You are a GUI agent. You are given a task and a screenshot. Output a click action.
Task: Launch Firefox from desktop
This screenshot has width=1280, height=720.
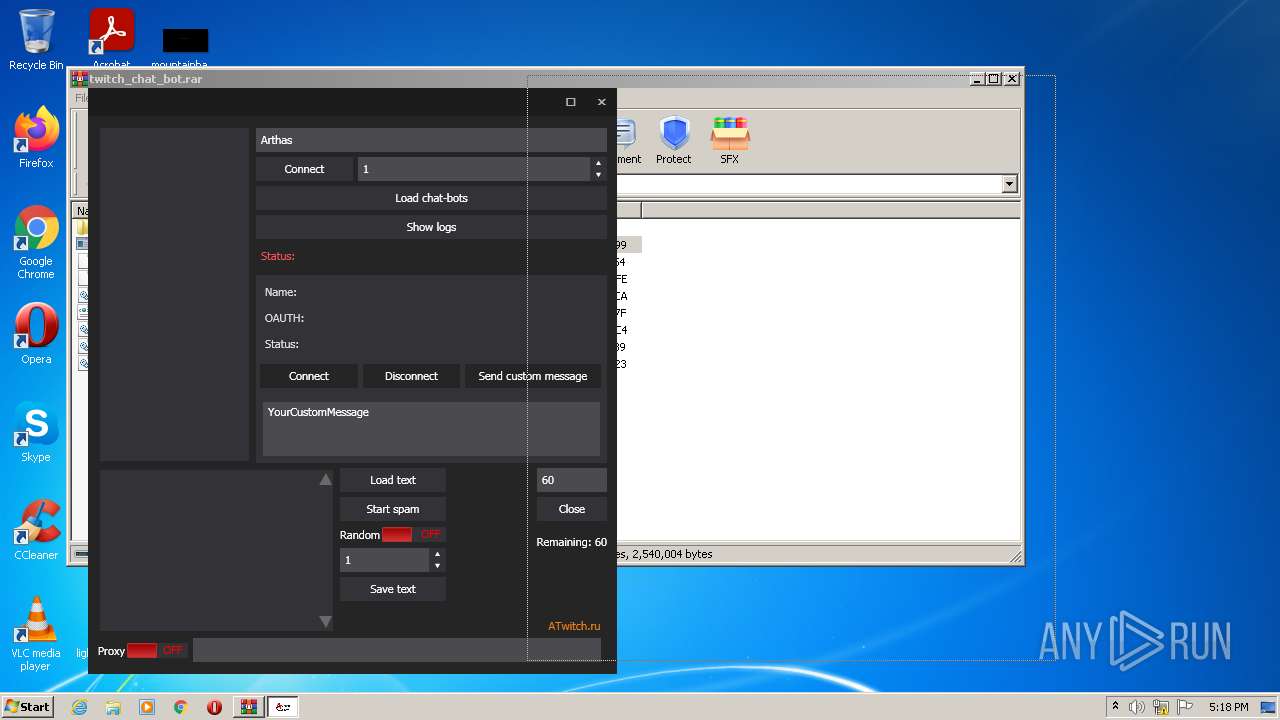(x=36, y=138)
